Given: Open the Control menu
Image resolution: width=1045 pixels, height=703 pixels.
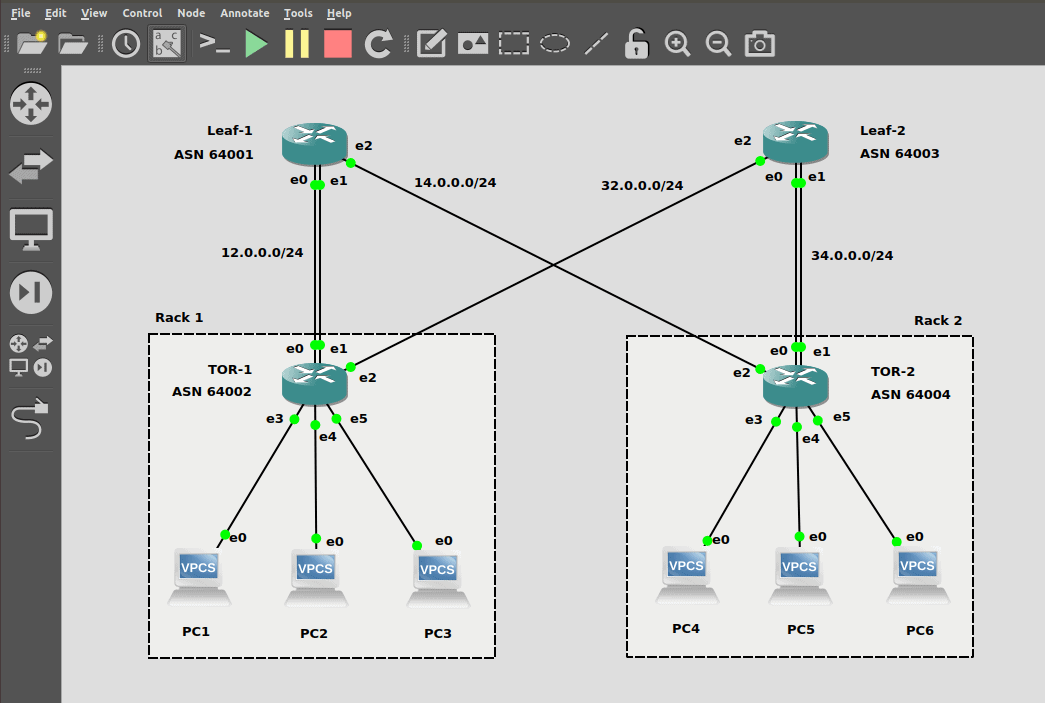Looking at the screenshot, I should (141, 13).
